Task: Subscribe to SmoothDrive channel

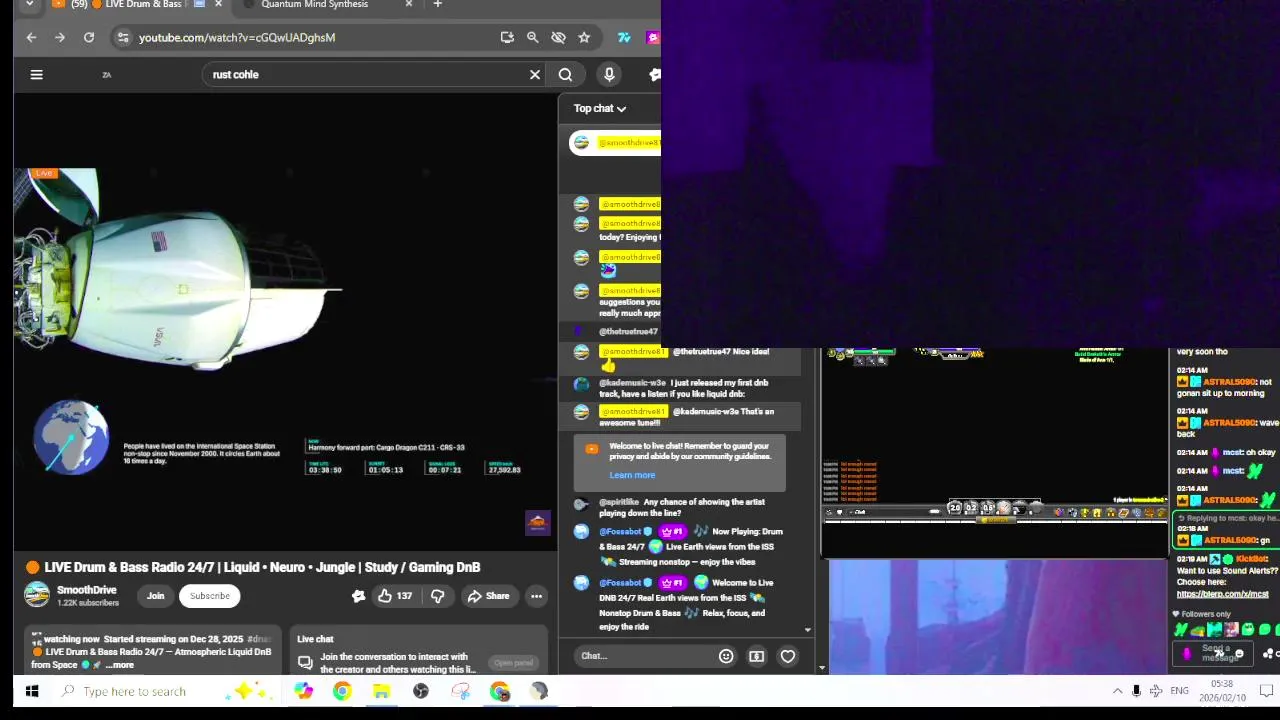Action: [210, 596]
